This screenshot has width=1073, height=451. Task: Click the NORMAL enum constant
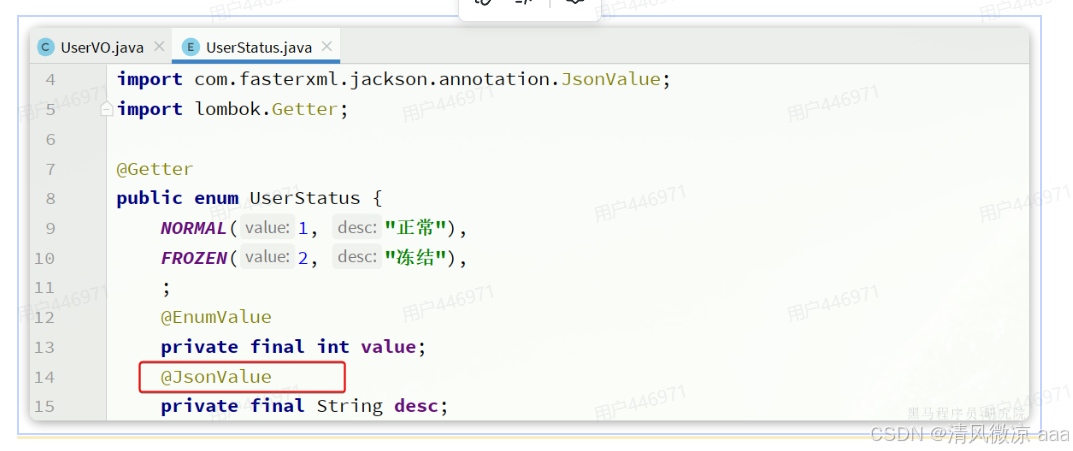coord(194,228)
